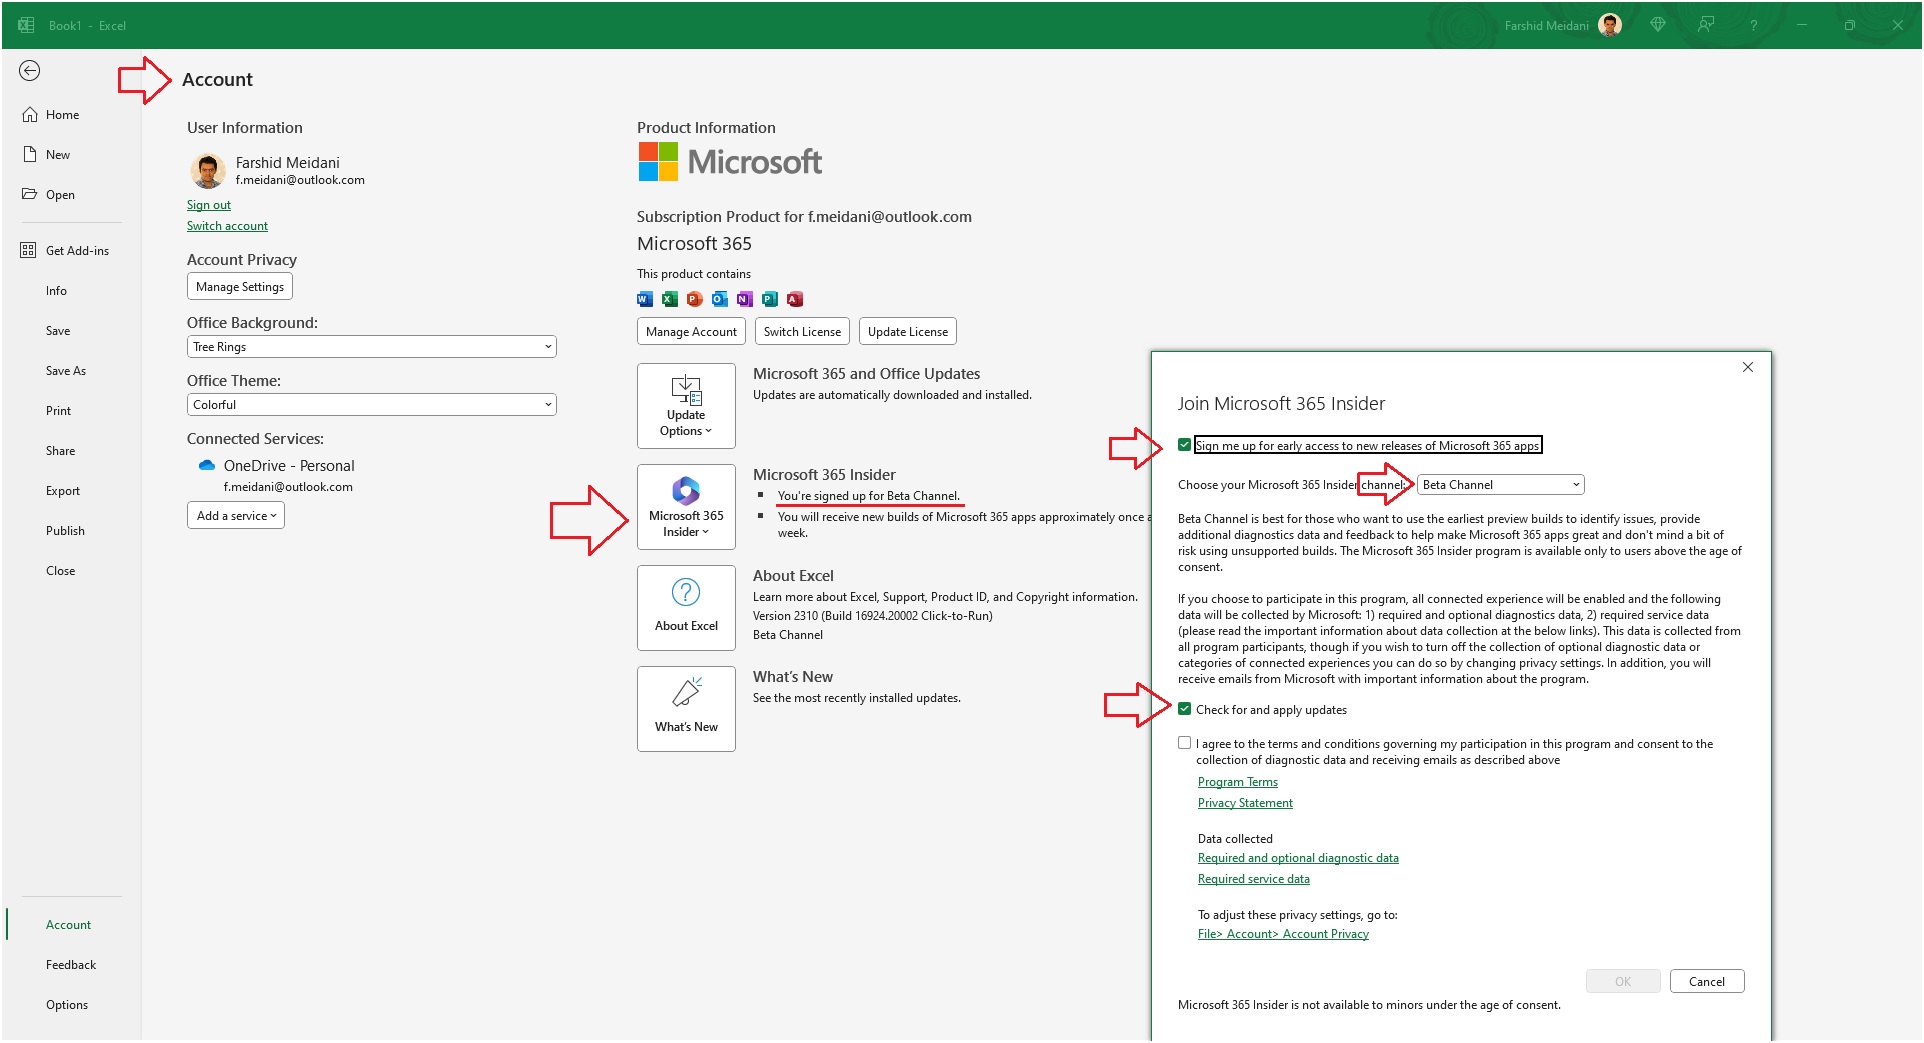This screenshot has height=1043, width=1924.
Task: Uncheck Sign me up for early access
Action: (1185, 445)
